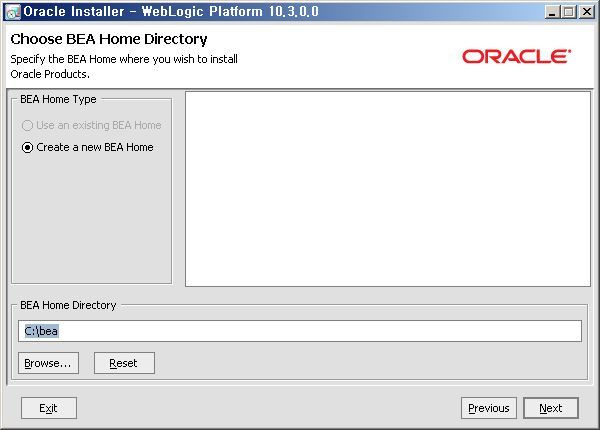Minimize the Oracle Installer window
This screenshot has width=600, height=430.
pos(552,12)
